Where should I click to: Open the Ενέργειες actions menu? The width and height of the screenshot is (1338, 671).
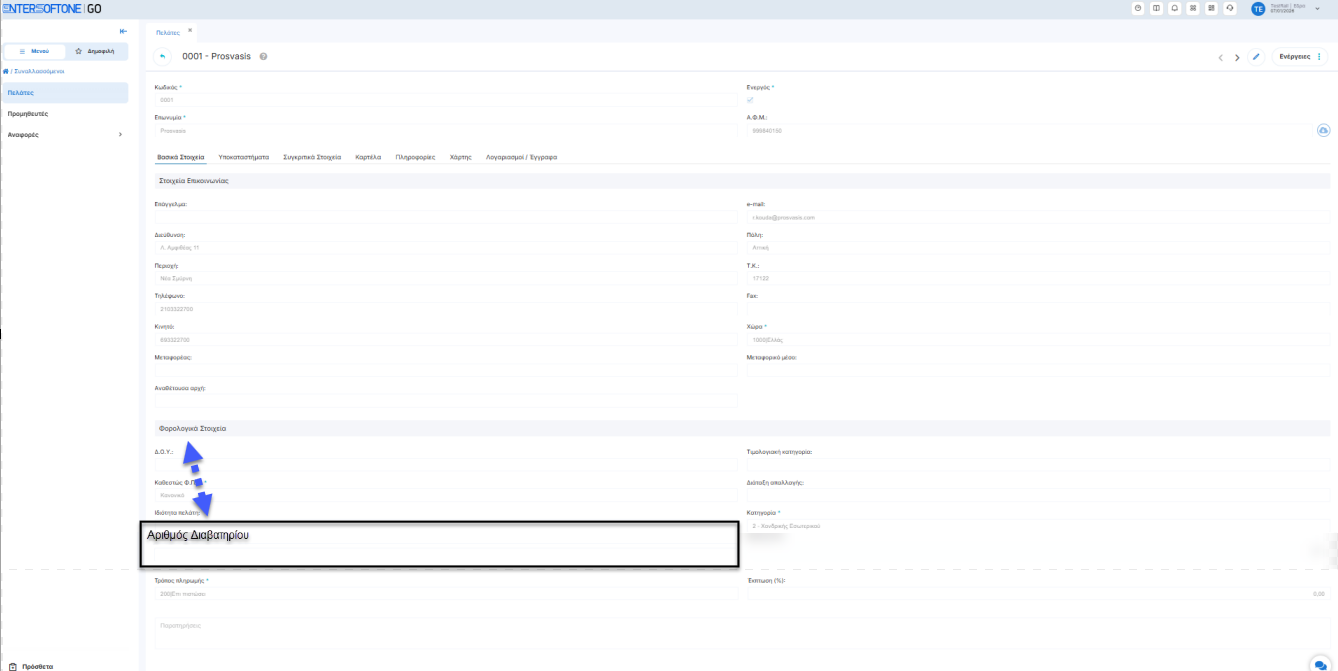click(x=1300, y=57)
